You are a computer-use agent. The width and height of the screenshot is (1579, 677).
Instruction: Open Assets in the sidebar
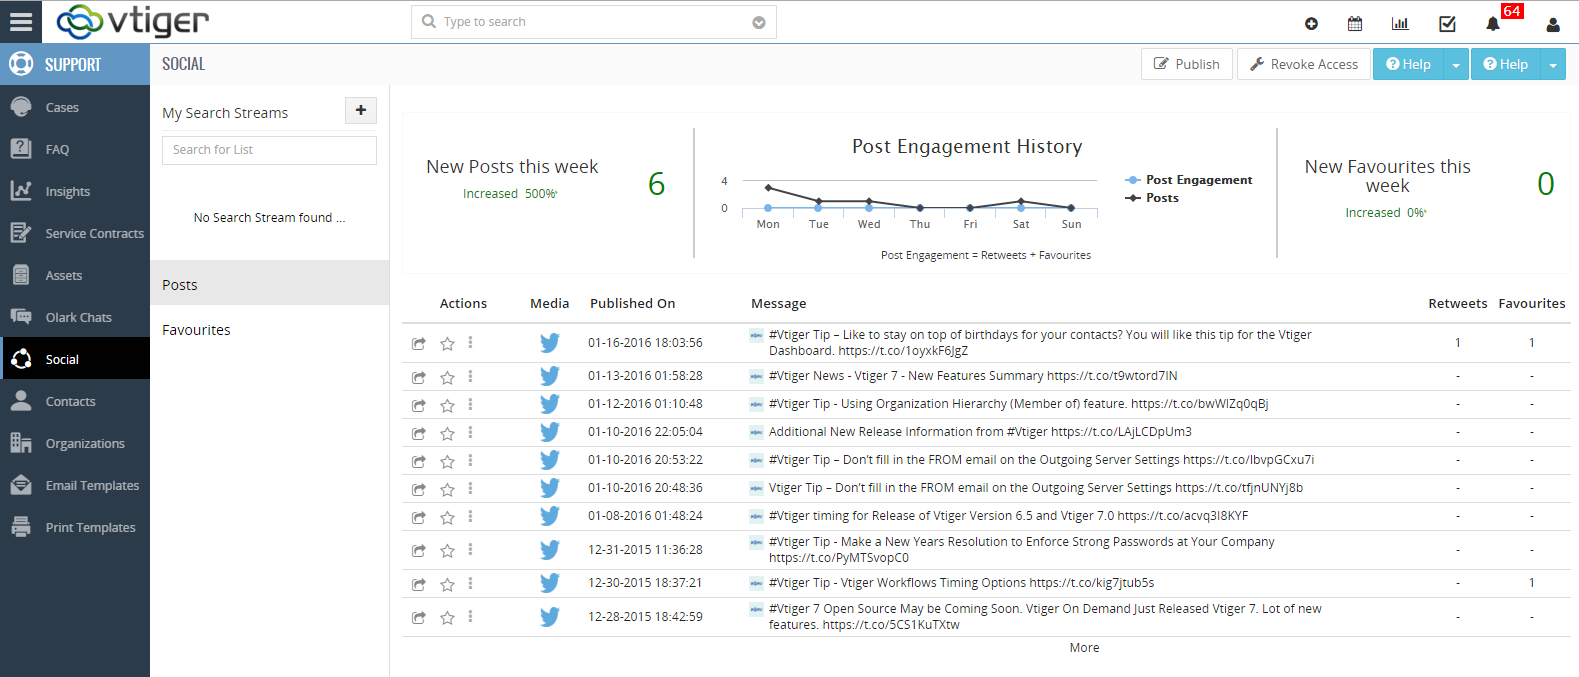pos(75,275)
